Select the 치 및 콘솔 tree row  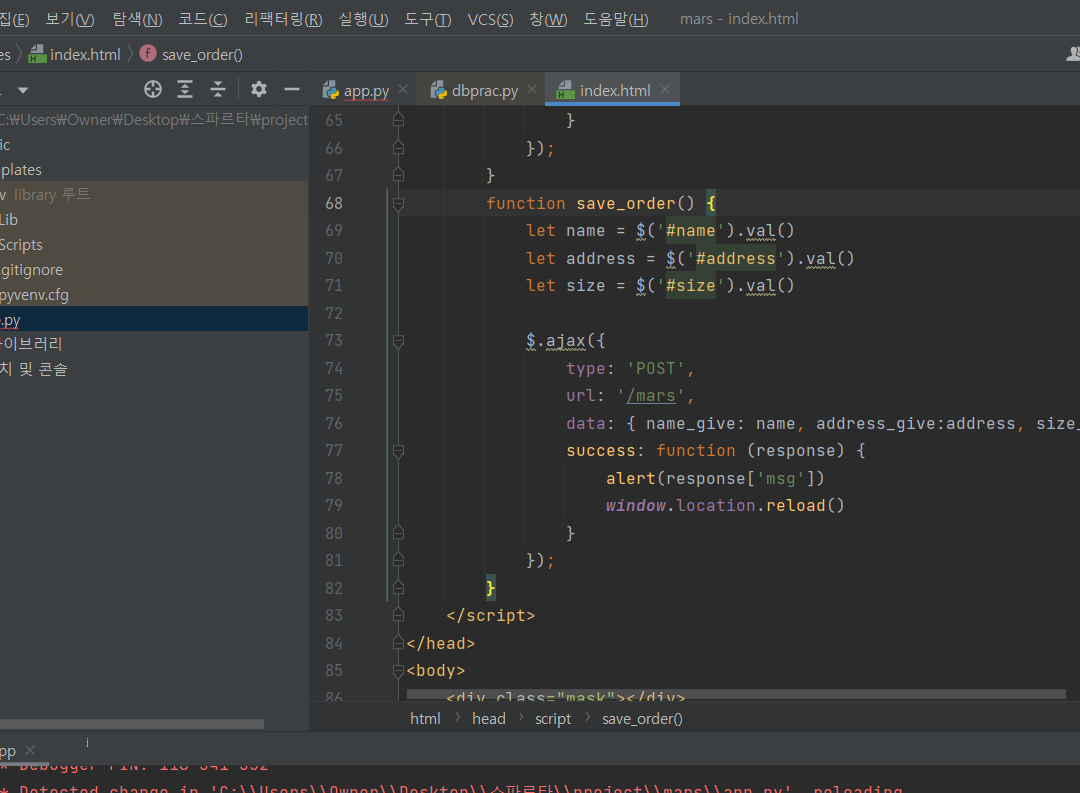tap(154, 369)
